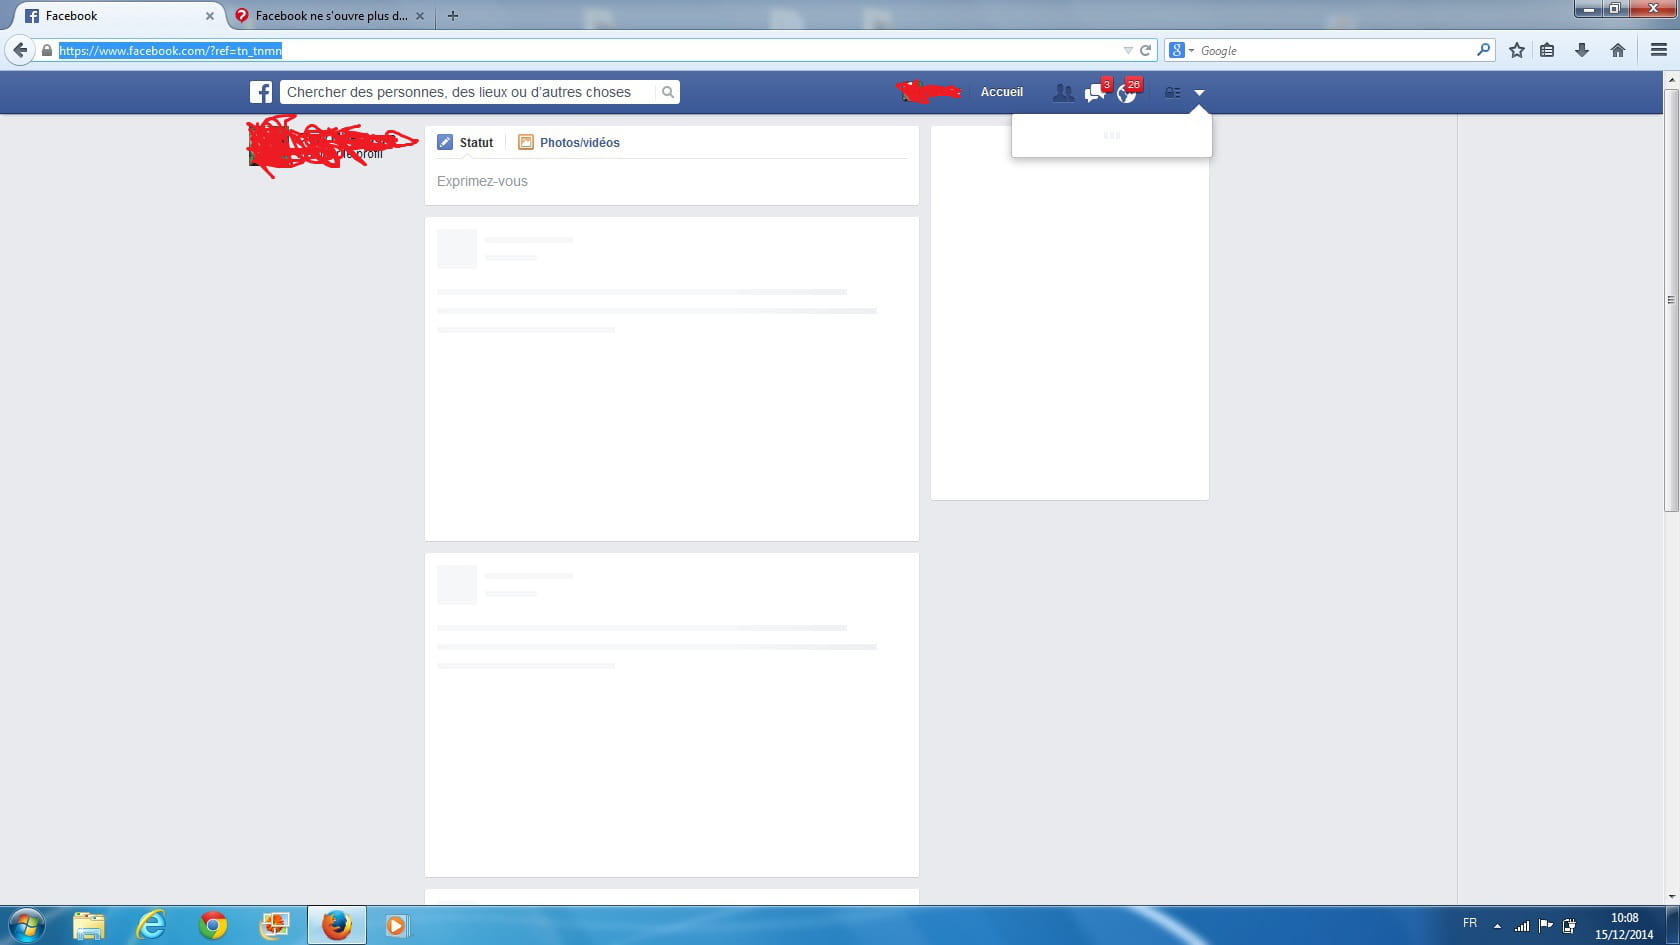Open Friend Requests icon
Image resolution: width=1680 pixels, height=945 pixels.
click(1063, 92)
